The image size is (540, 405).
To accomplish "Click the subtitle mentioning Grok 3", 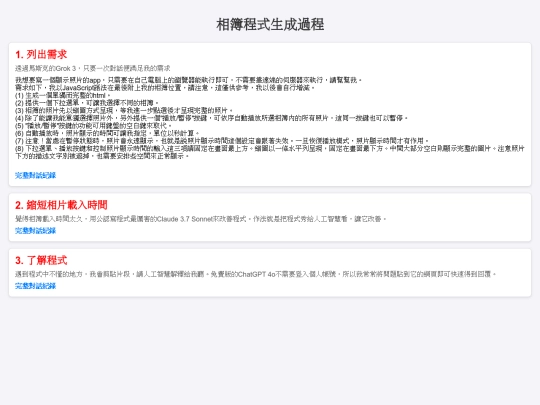I will click(x=93, y=68).
